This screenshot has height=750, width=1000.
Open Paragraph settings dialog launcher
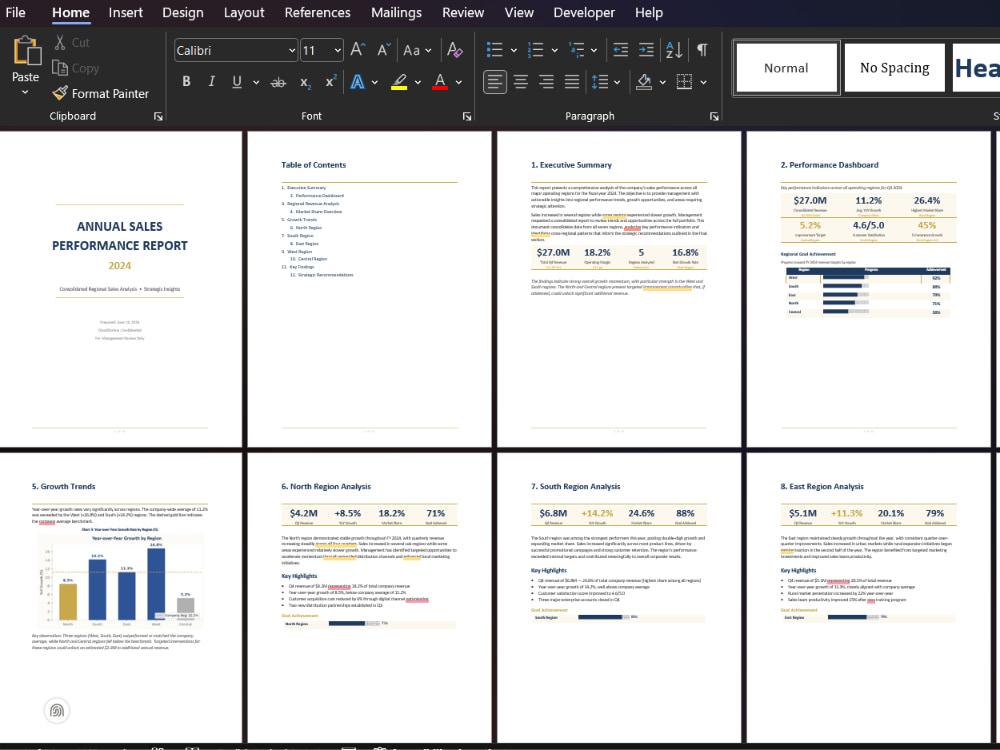click(x=714, y=117)
